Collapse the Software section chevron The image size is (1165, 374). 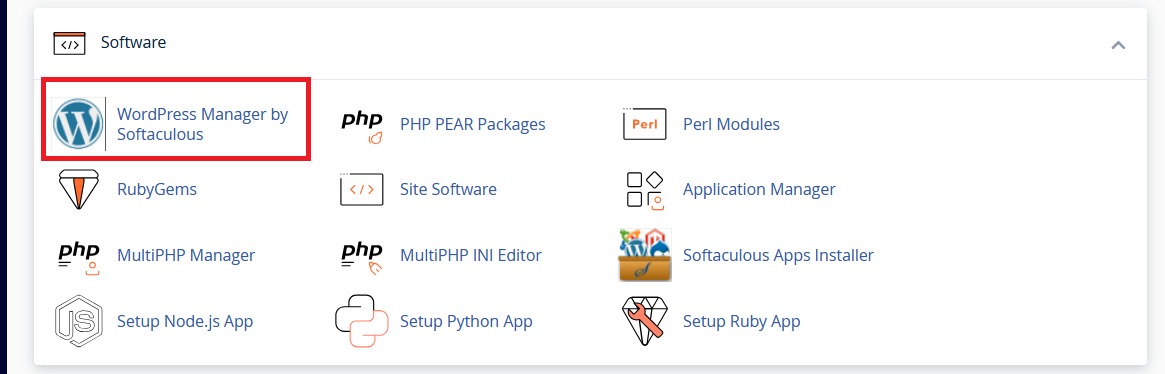point(1117,45)
